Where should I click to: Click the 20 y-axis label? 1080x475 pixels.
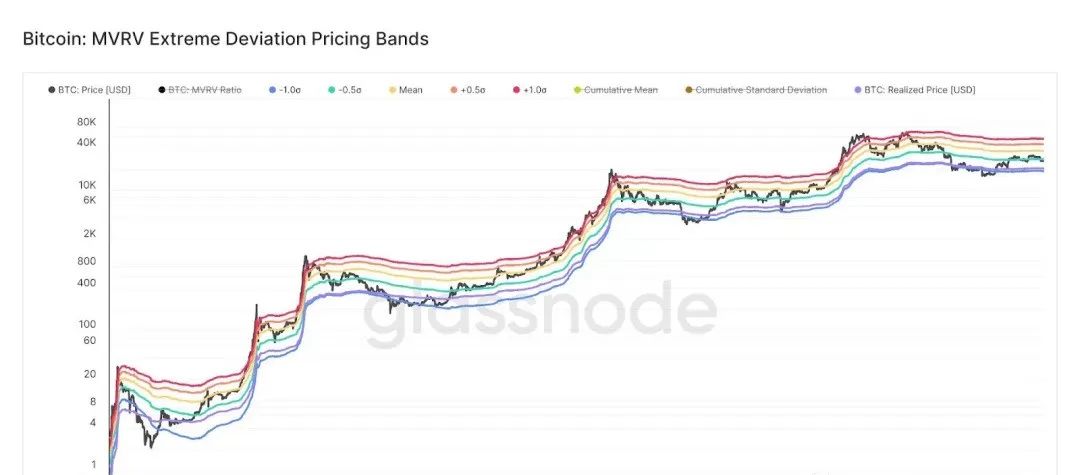(89, 374)
